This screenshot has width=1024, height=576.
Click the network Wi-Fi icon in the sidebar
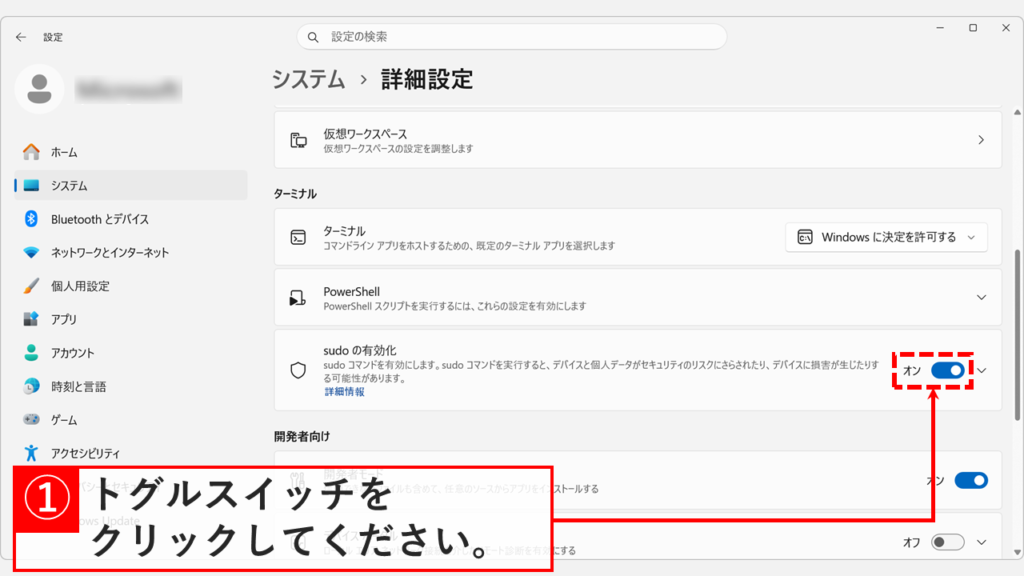pos(31,252)
